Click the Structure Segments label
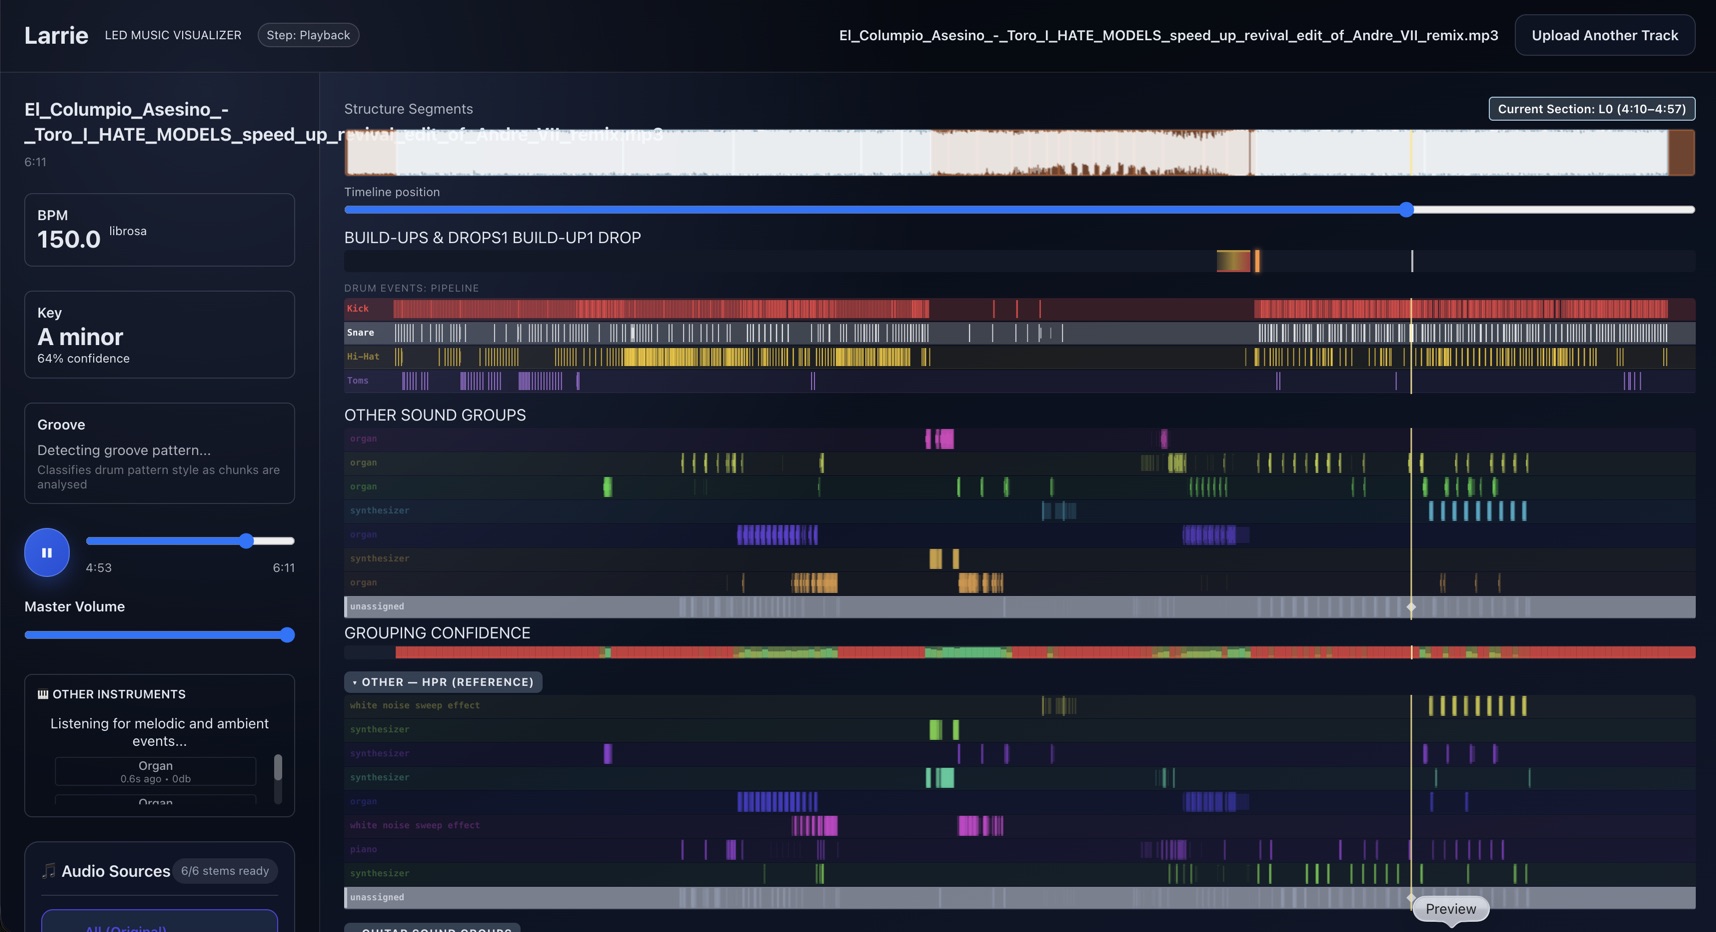 point(408,109)
